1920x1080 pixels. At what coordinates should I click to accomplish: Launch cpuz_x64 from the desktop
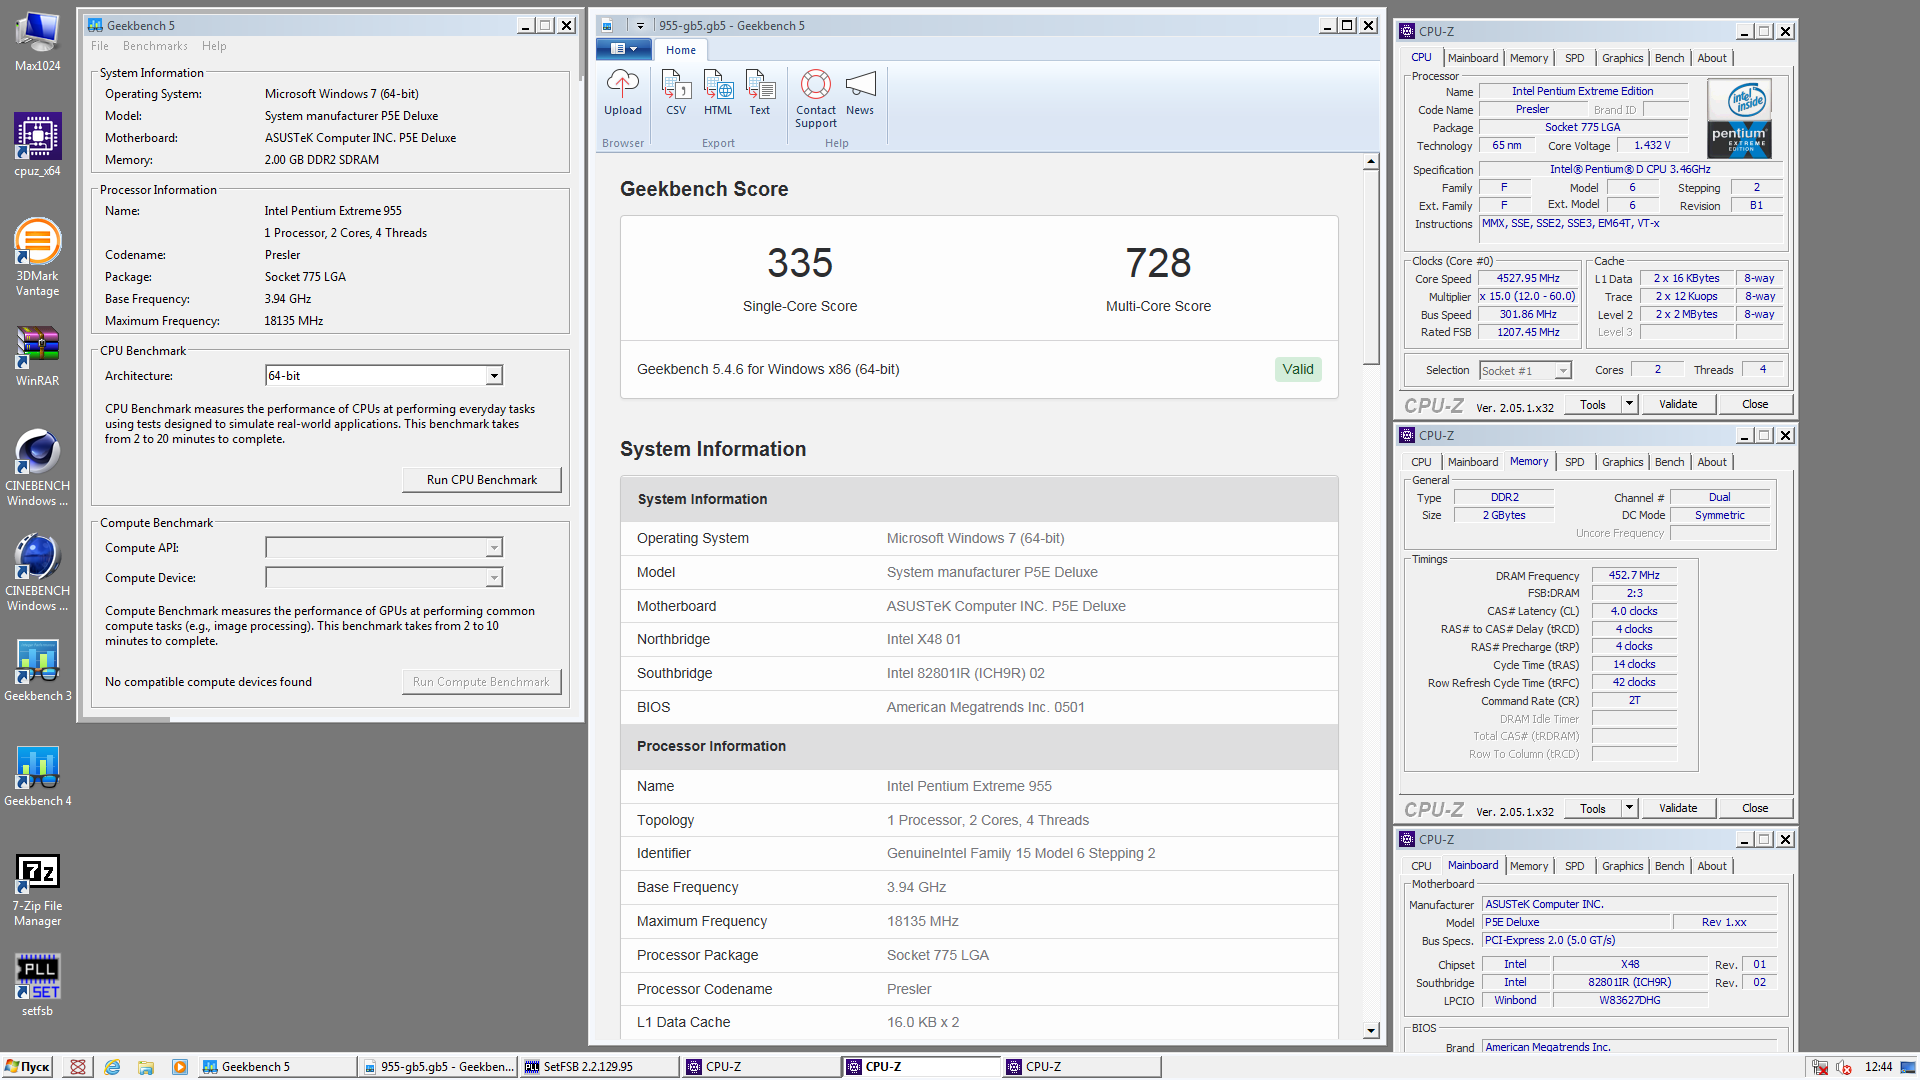pos(37,145)
